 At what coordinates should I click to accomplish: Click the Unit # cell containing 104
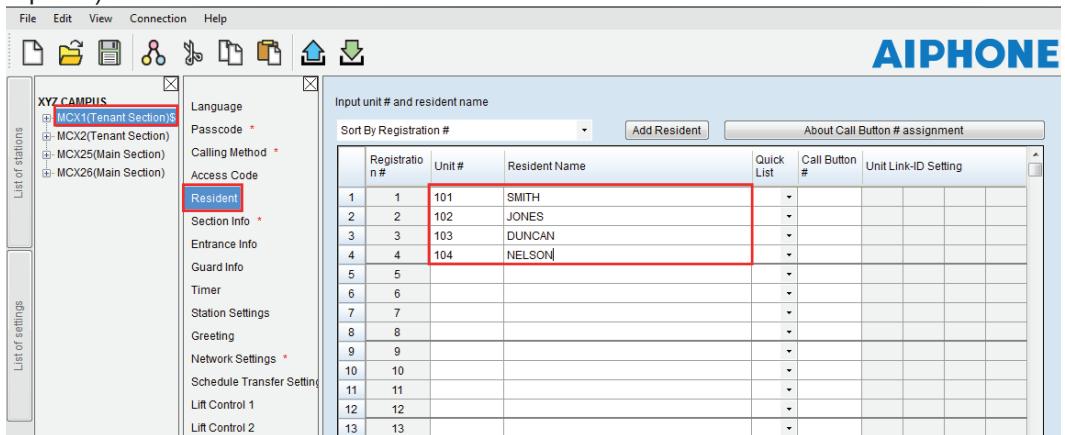(x=467, y=255)
